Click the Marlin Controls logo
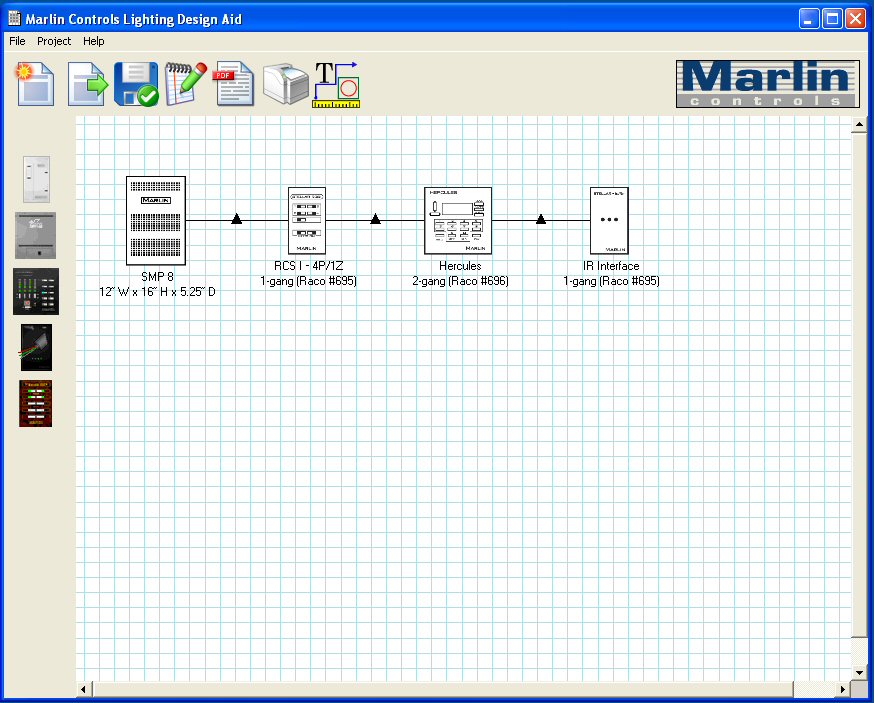 (x=768, y=84)
